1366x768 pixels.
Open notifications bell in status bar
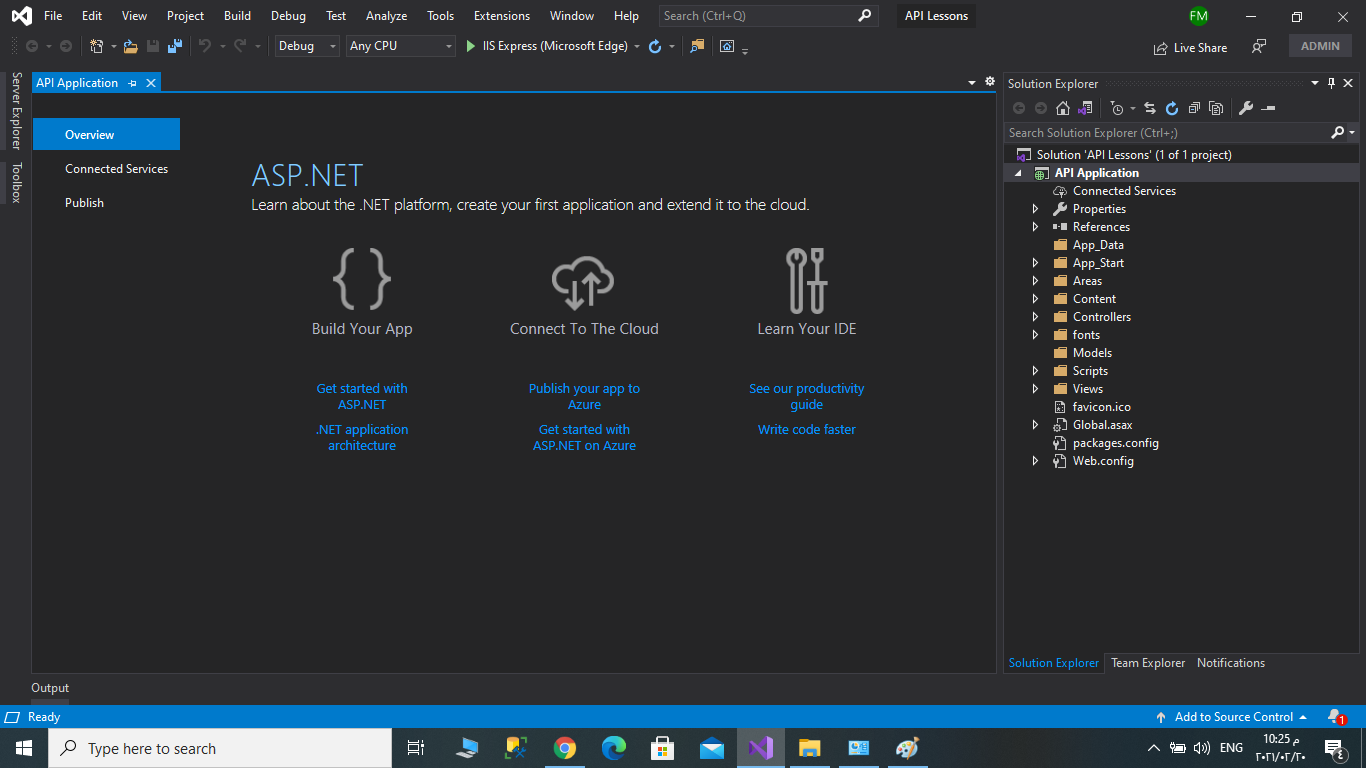pyautogui.click(x=1335, y=717)
